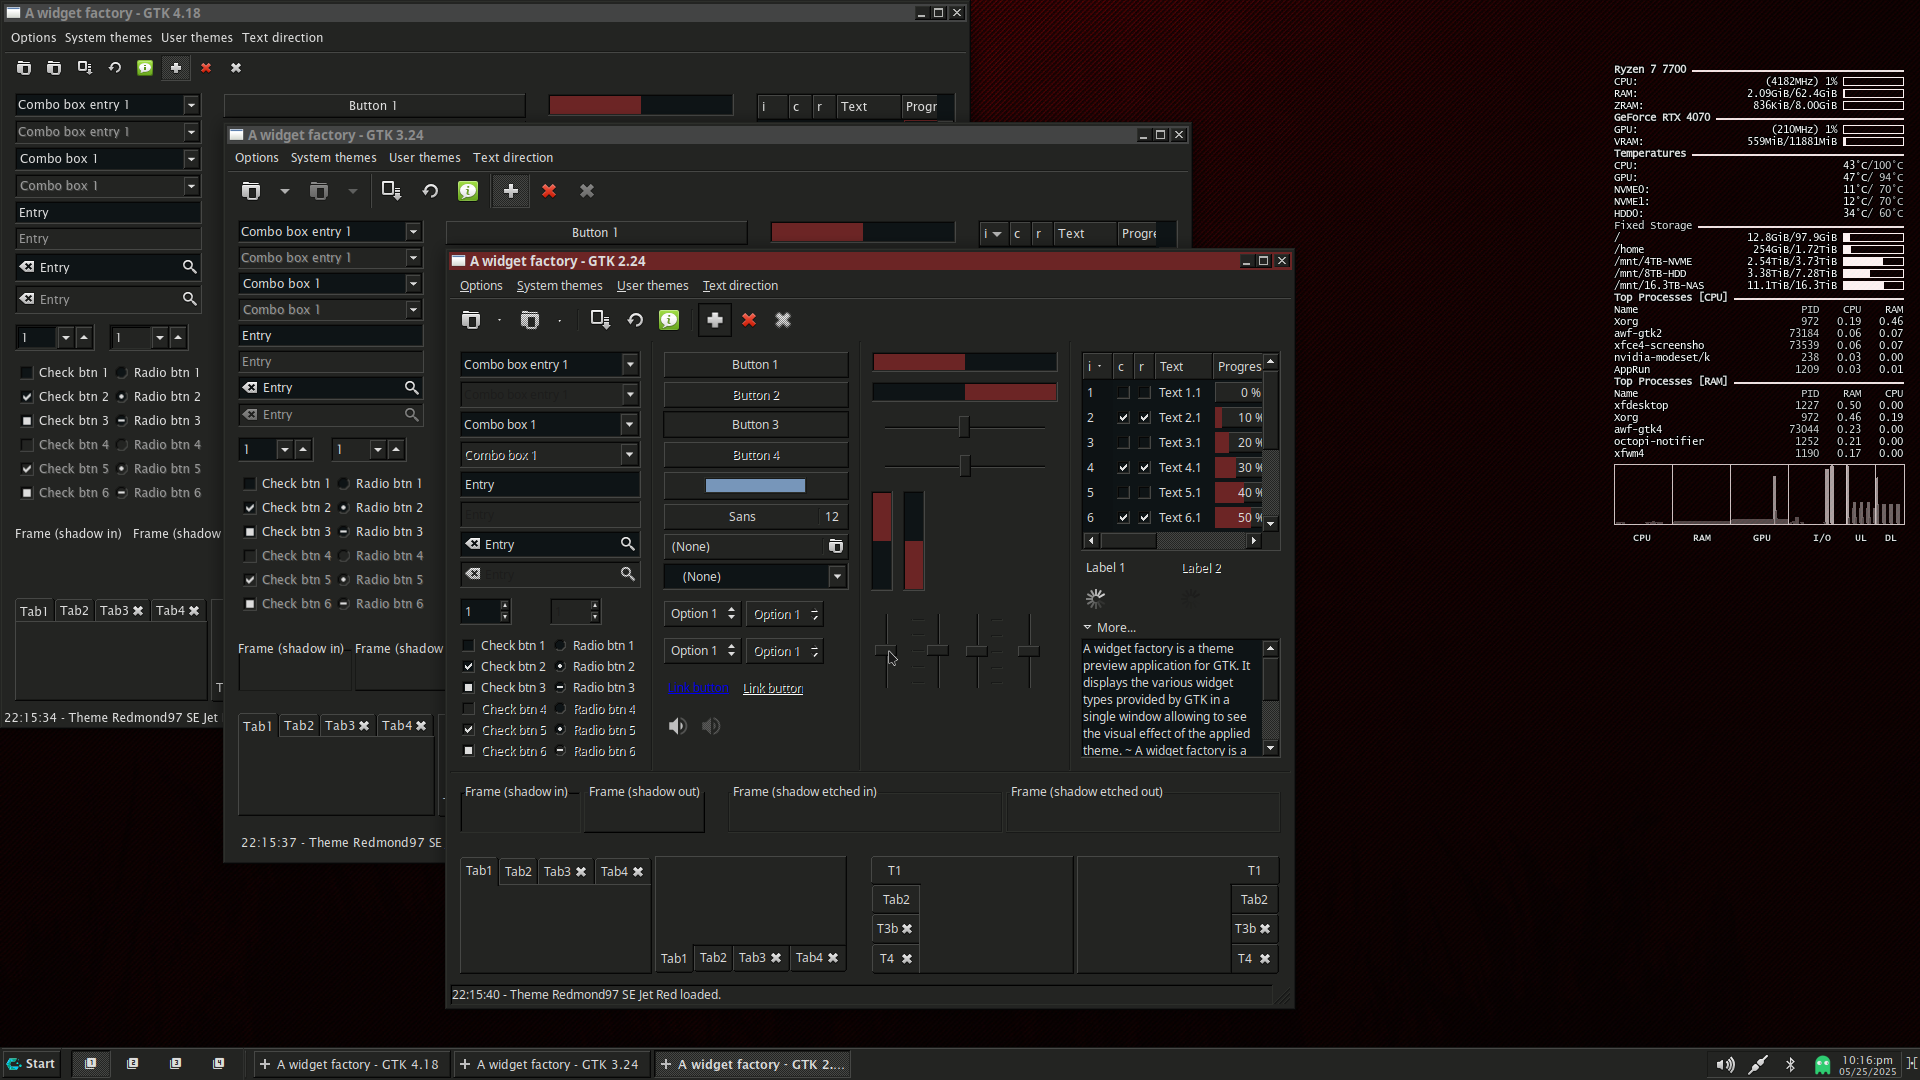Click the plus add icon in GTK 2.24 toolbar
1920x1080 pixels.
click(x=715, y=320)
